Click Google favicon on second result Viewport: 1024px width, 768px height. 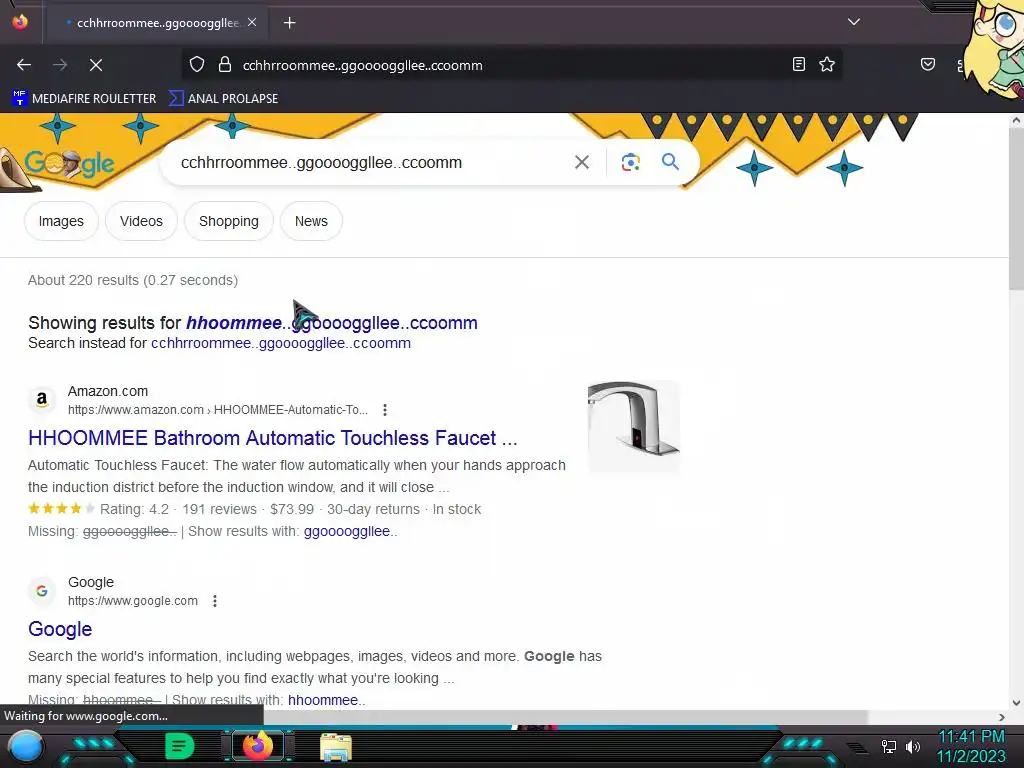(x=42, y=590)
